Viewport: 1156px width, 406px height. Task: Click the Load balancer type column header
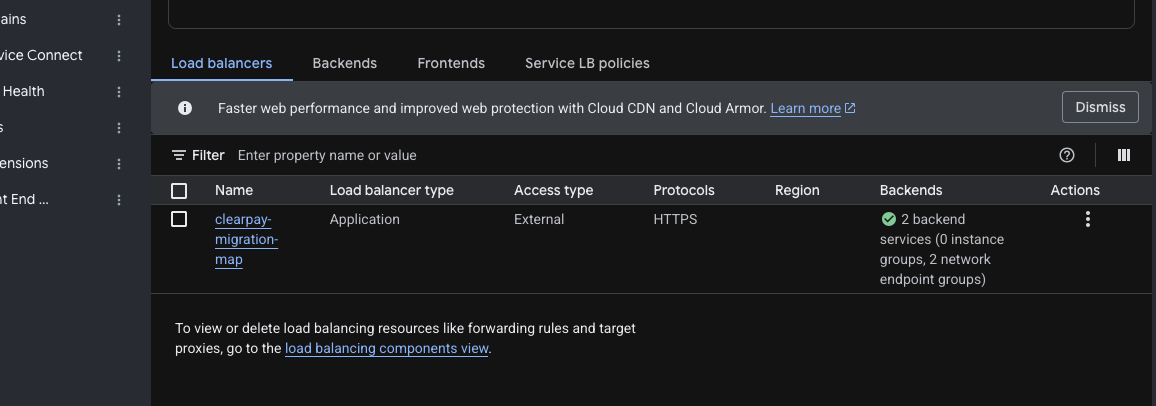coord(391,191)
